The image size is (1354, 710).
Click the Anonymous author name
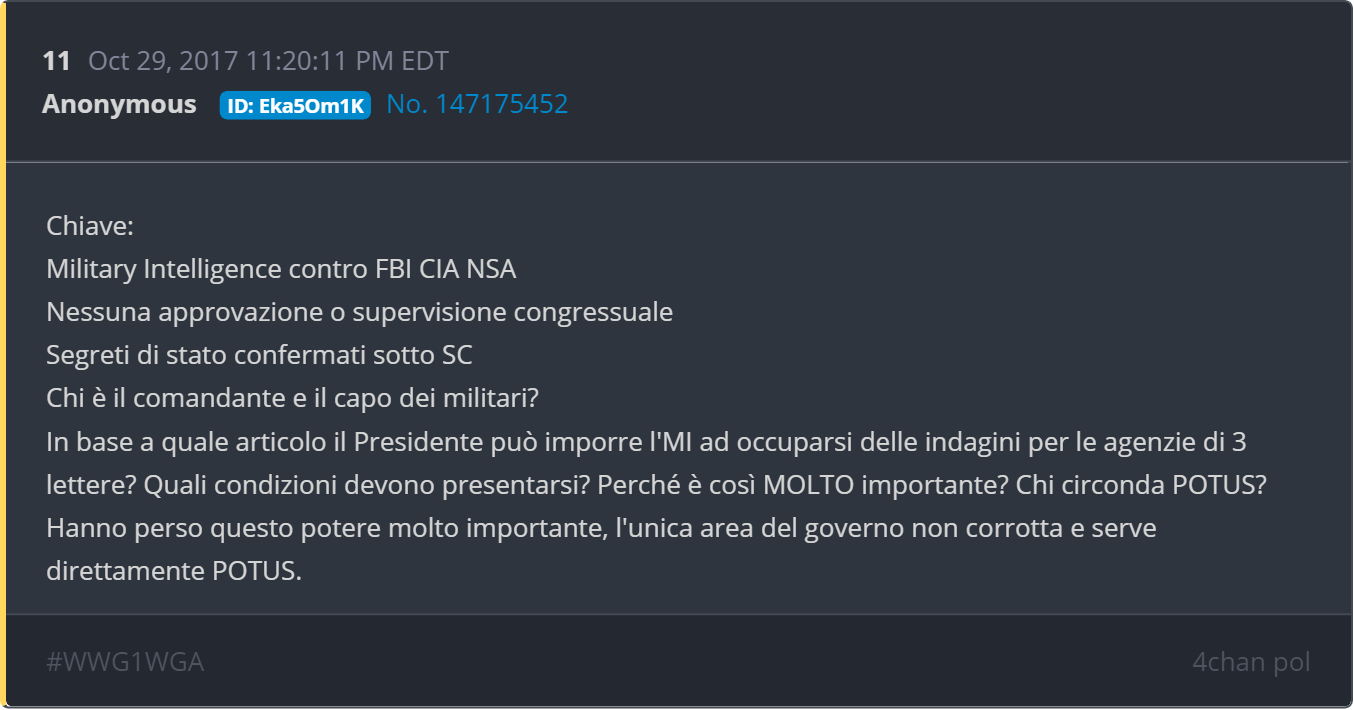click(x=119, y=104)
